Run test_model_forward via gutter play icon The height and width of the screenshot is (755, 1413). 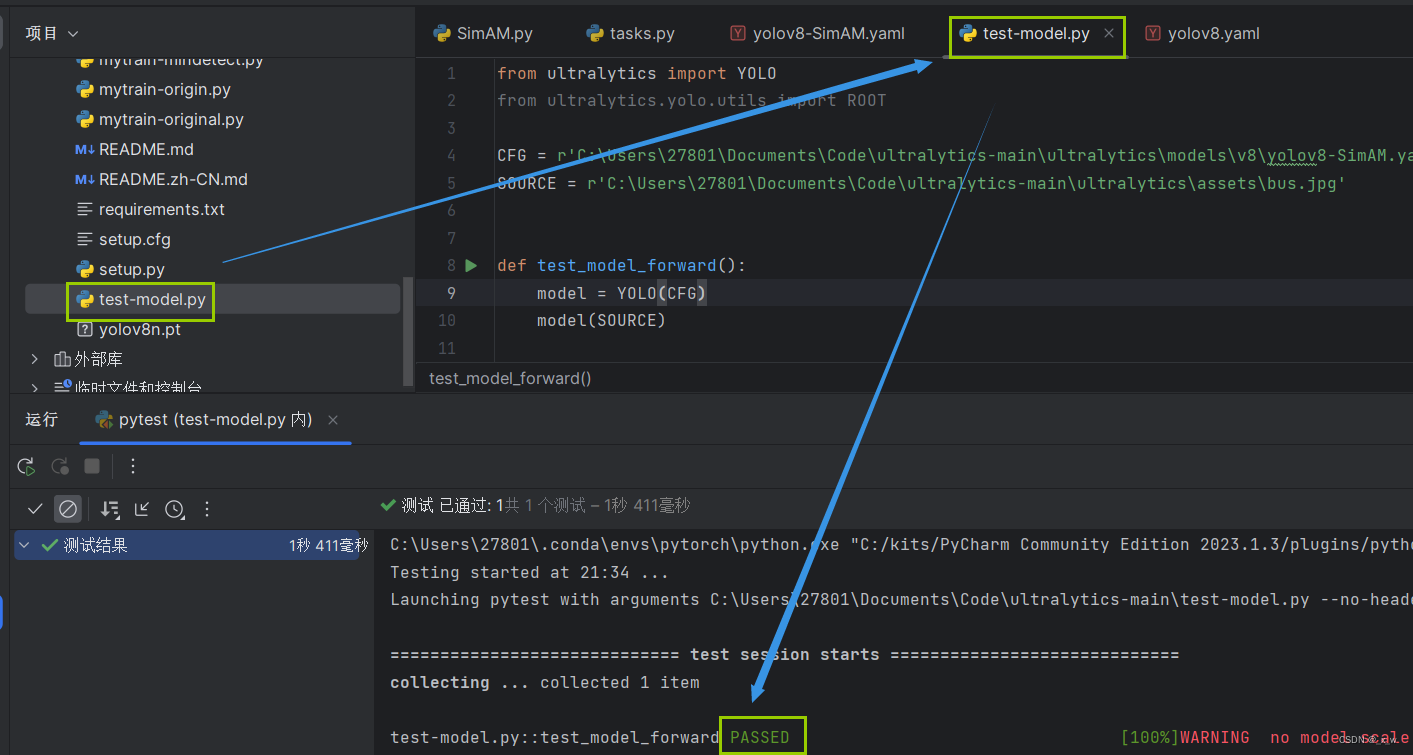pyautogui.click(x=472, y=265)
